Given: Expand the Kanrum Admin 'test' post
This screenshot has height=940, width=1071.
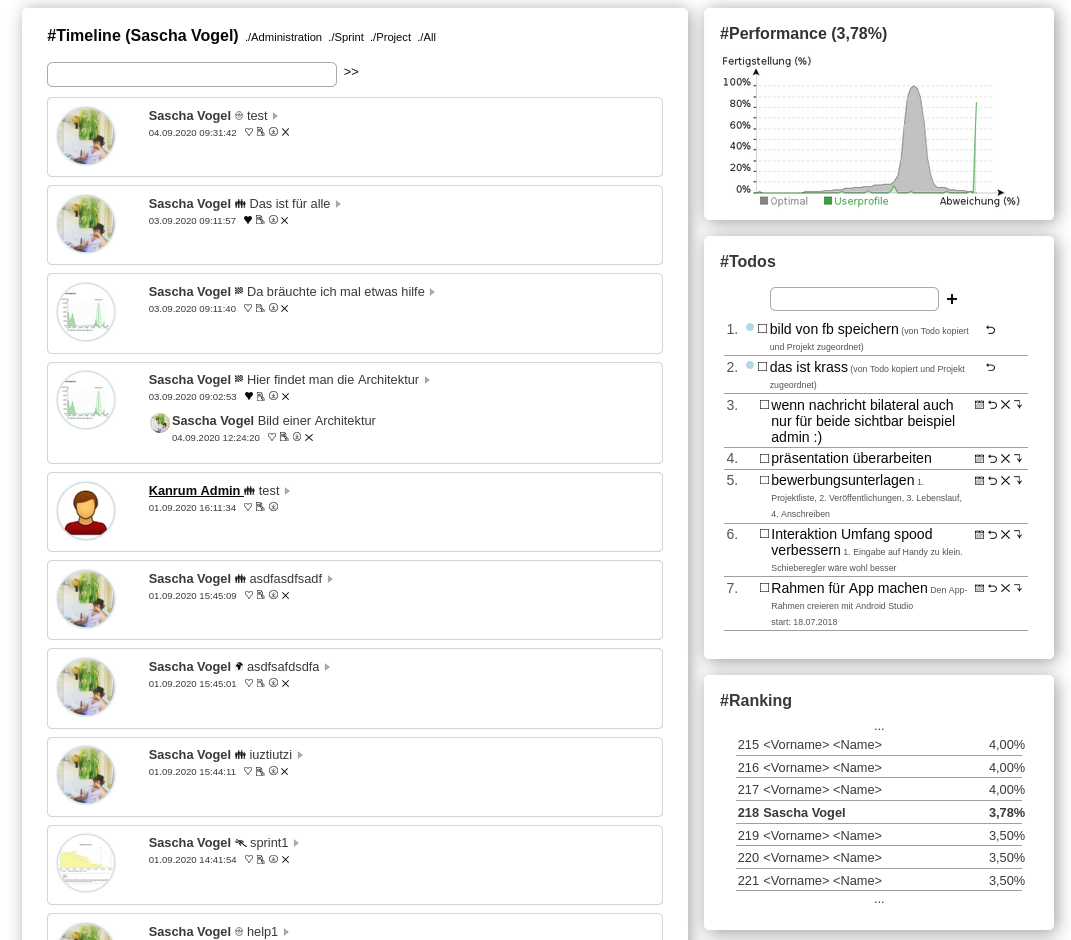Looking at the screenshot, I should click(287, 491).
